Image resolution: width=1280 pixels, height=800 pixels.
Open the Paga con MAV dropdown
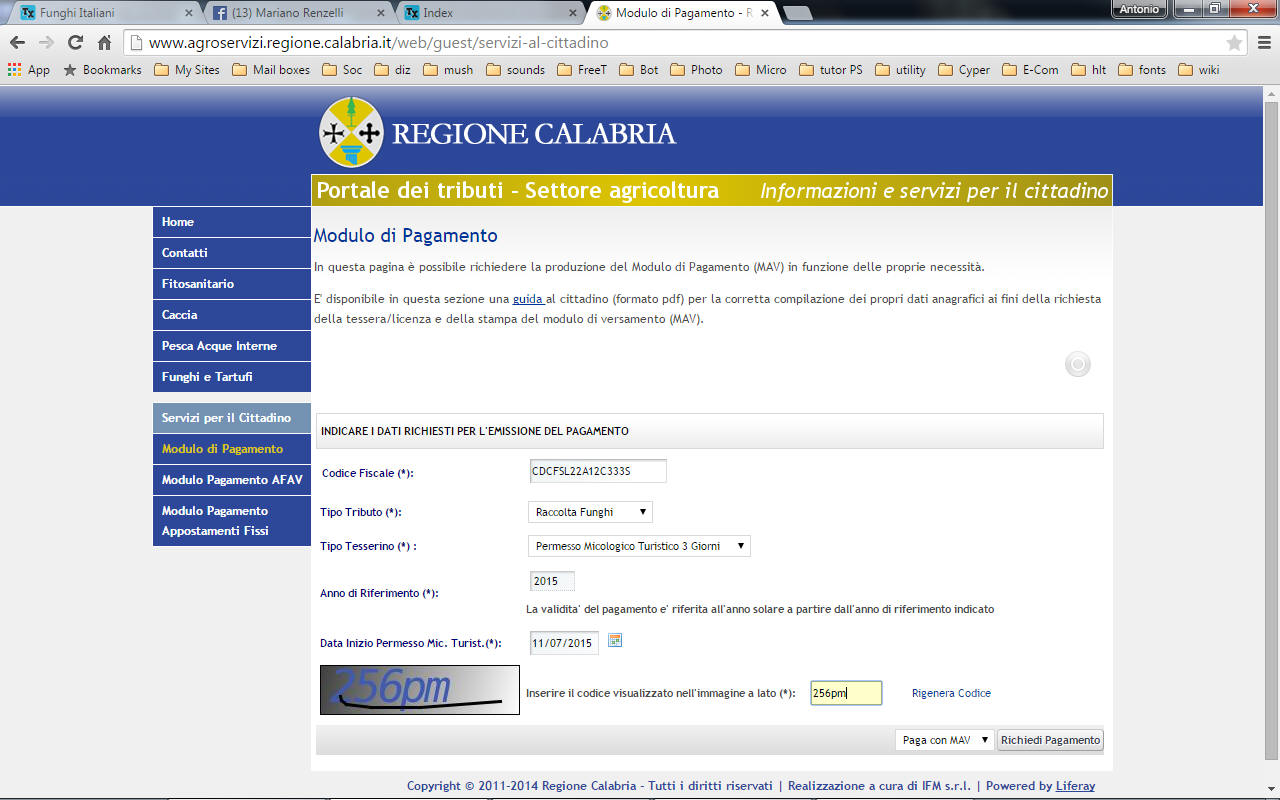944,740
